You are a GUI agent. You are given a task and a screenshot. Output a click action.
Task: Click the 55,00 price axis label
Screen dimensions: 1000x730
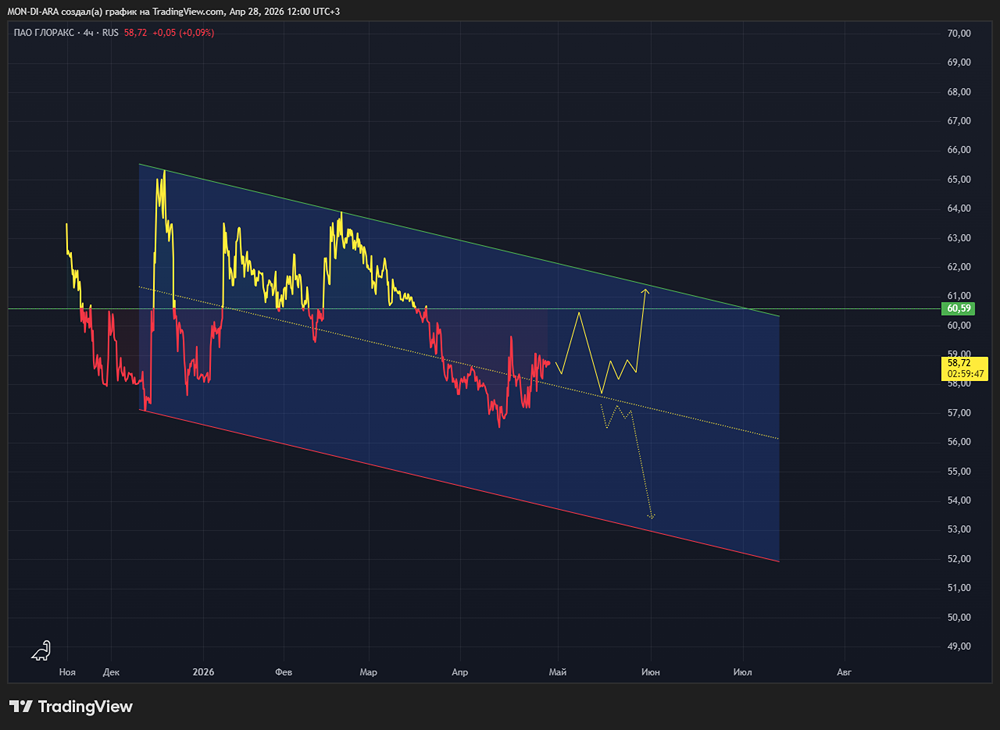959,471
